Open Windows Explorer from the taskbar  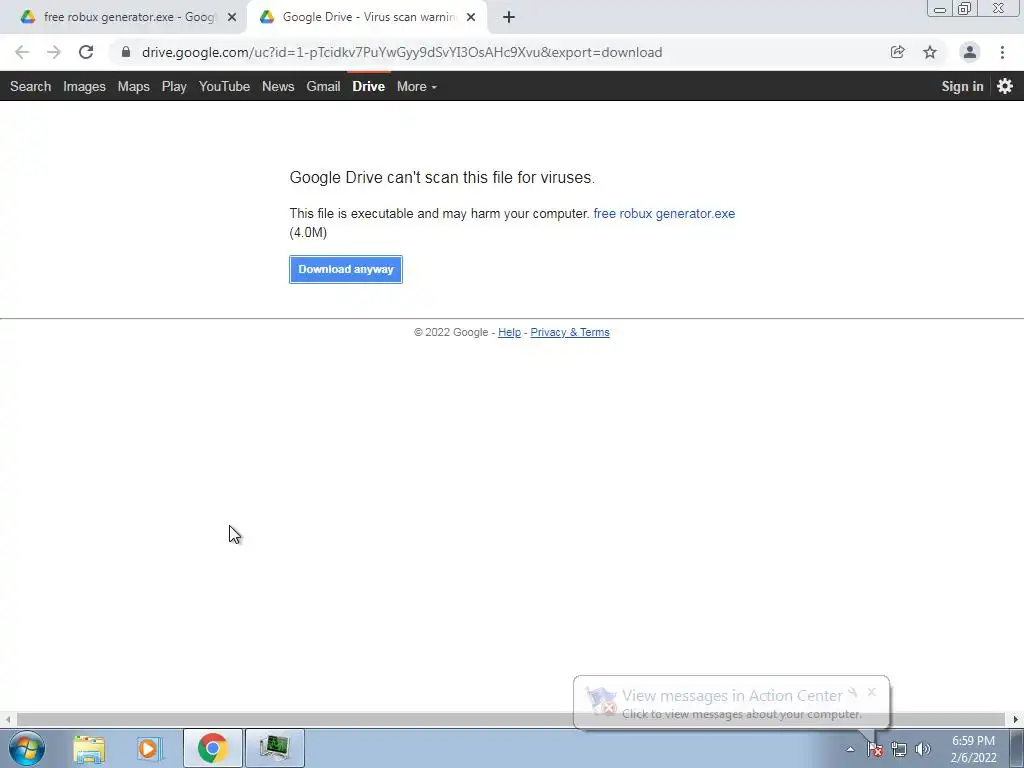tap(89, 748)
